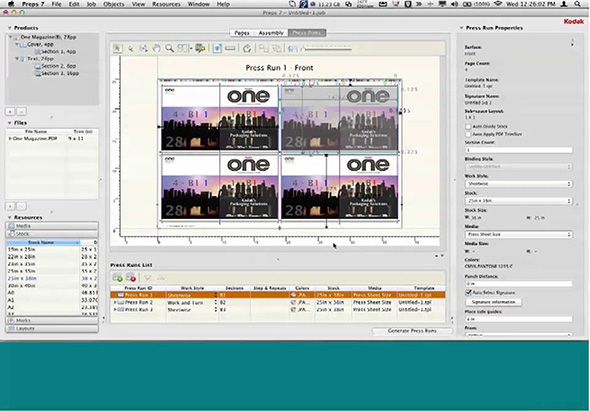Click the Press Run 2 sheet icon
Image resolution: width=590 pixels, height=411 pixels.
click(121, 302)
